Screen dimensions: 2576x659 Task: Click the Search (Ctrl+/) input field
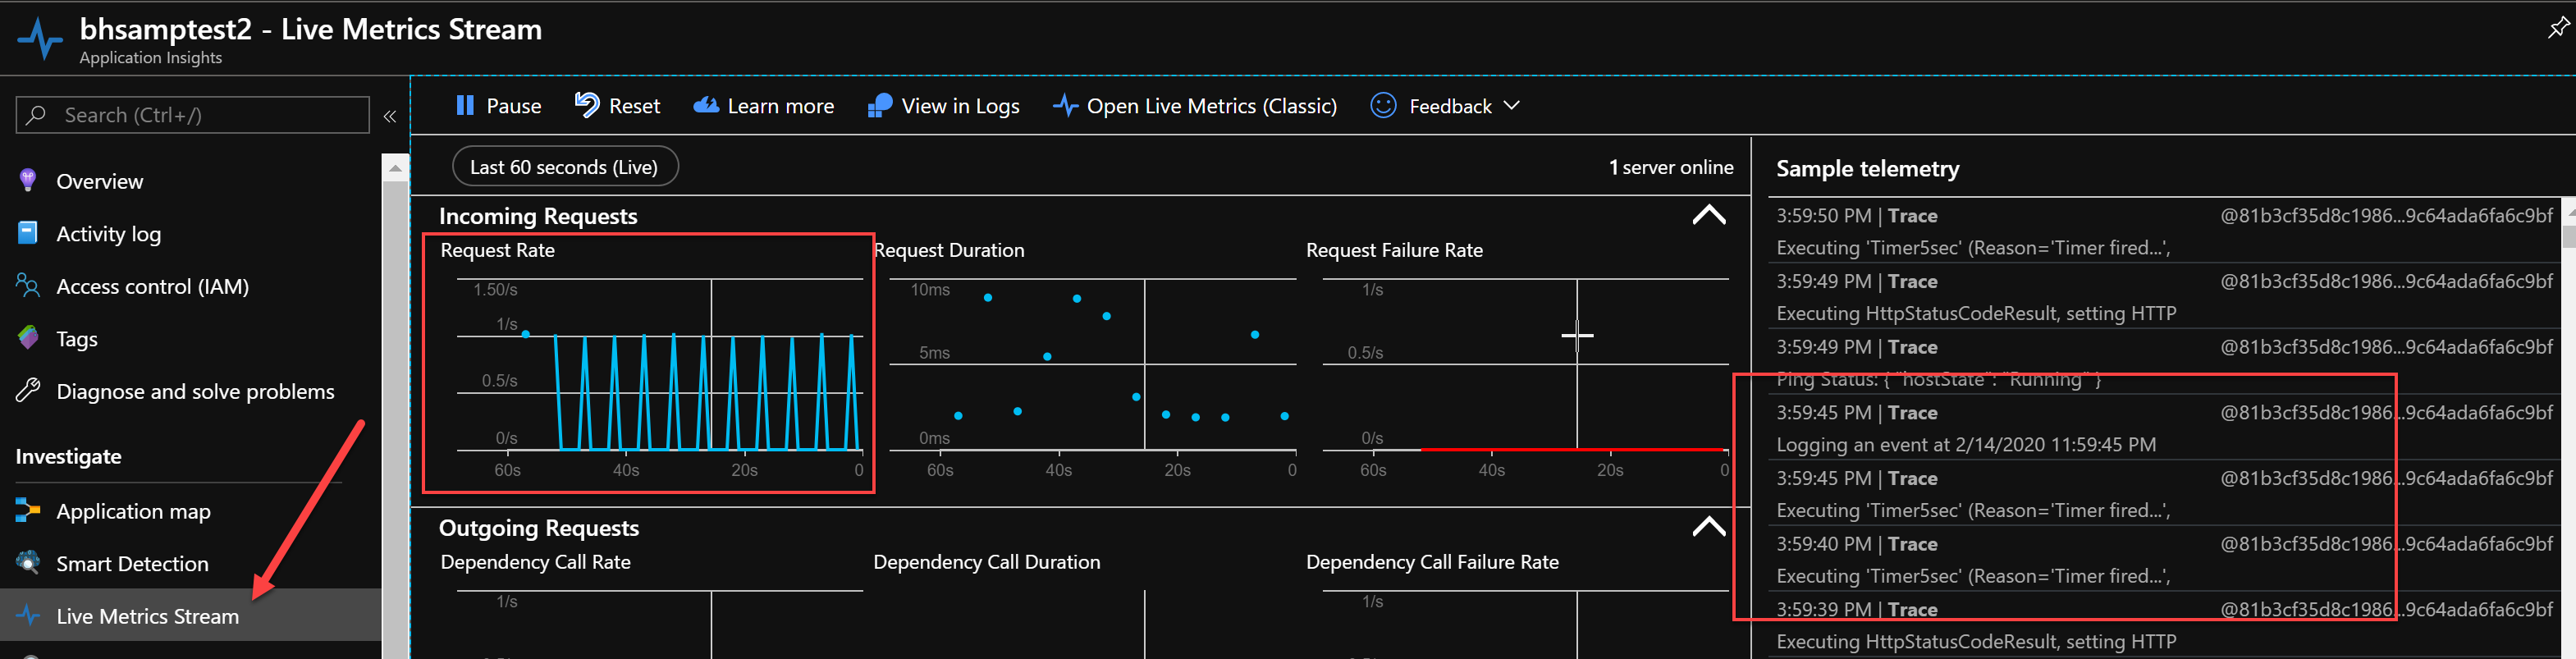click(x=193, y=115)
